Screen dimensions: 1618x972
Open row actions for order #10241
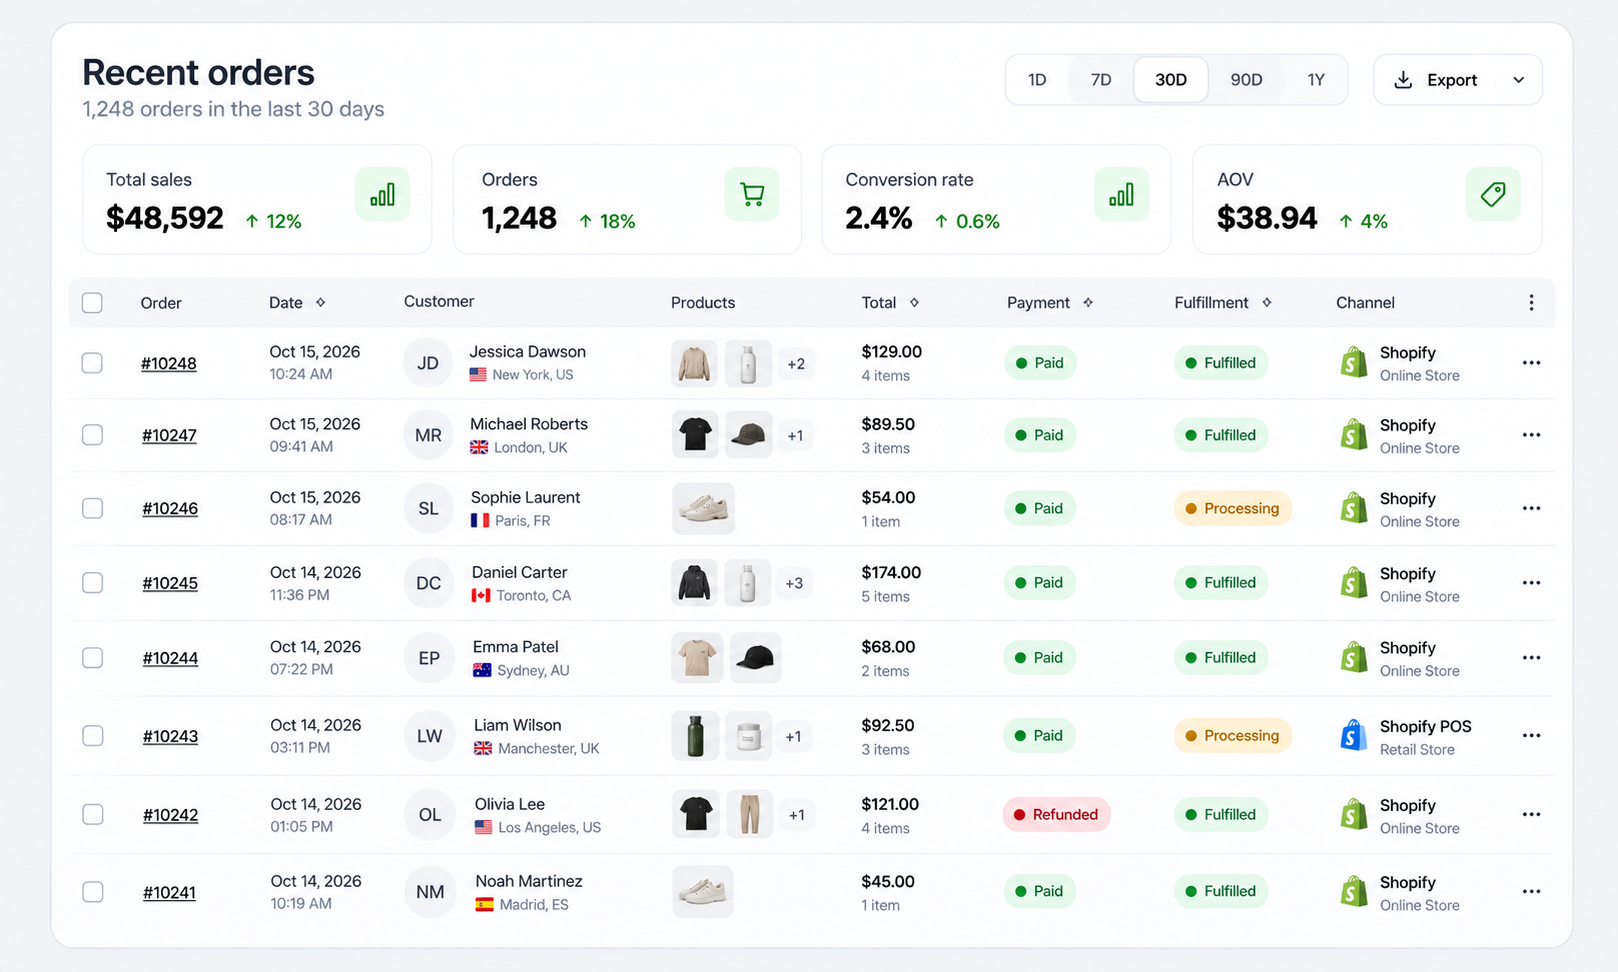click(1531, 892)
